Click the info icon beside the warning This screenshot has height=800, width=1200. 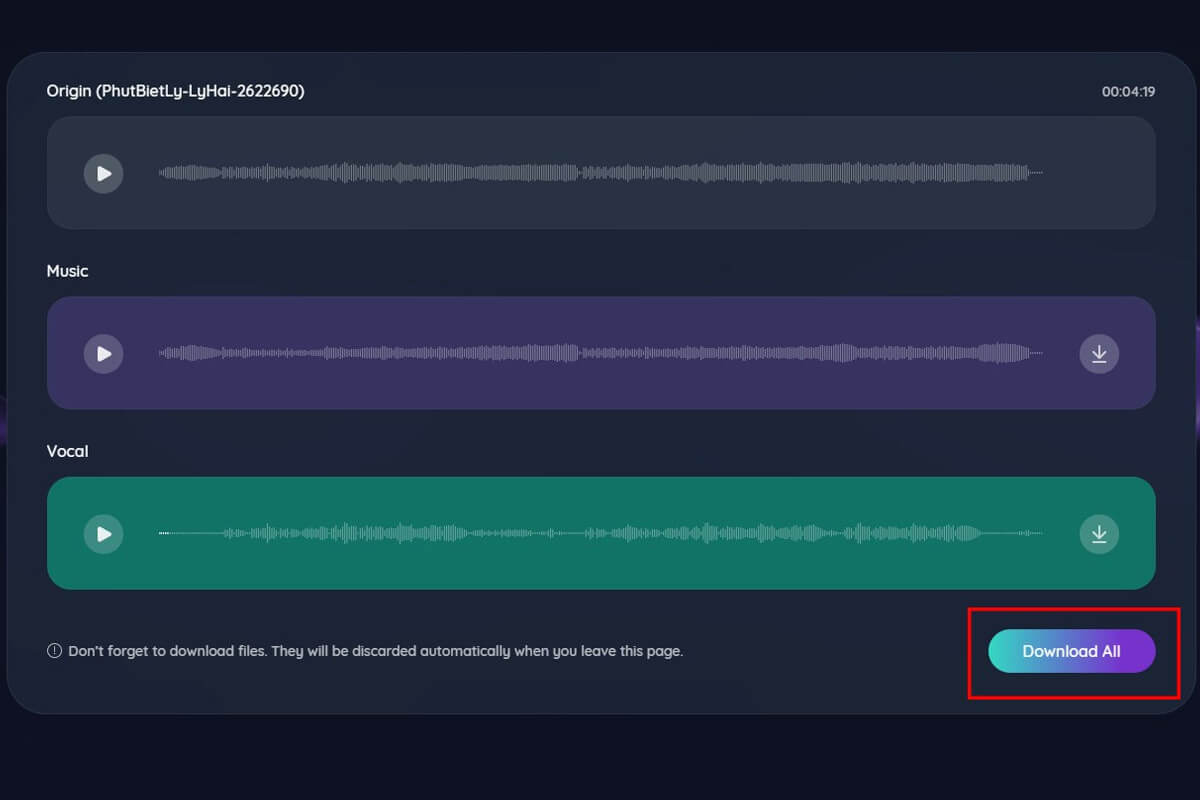(55, 651)
